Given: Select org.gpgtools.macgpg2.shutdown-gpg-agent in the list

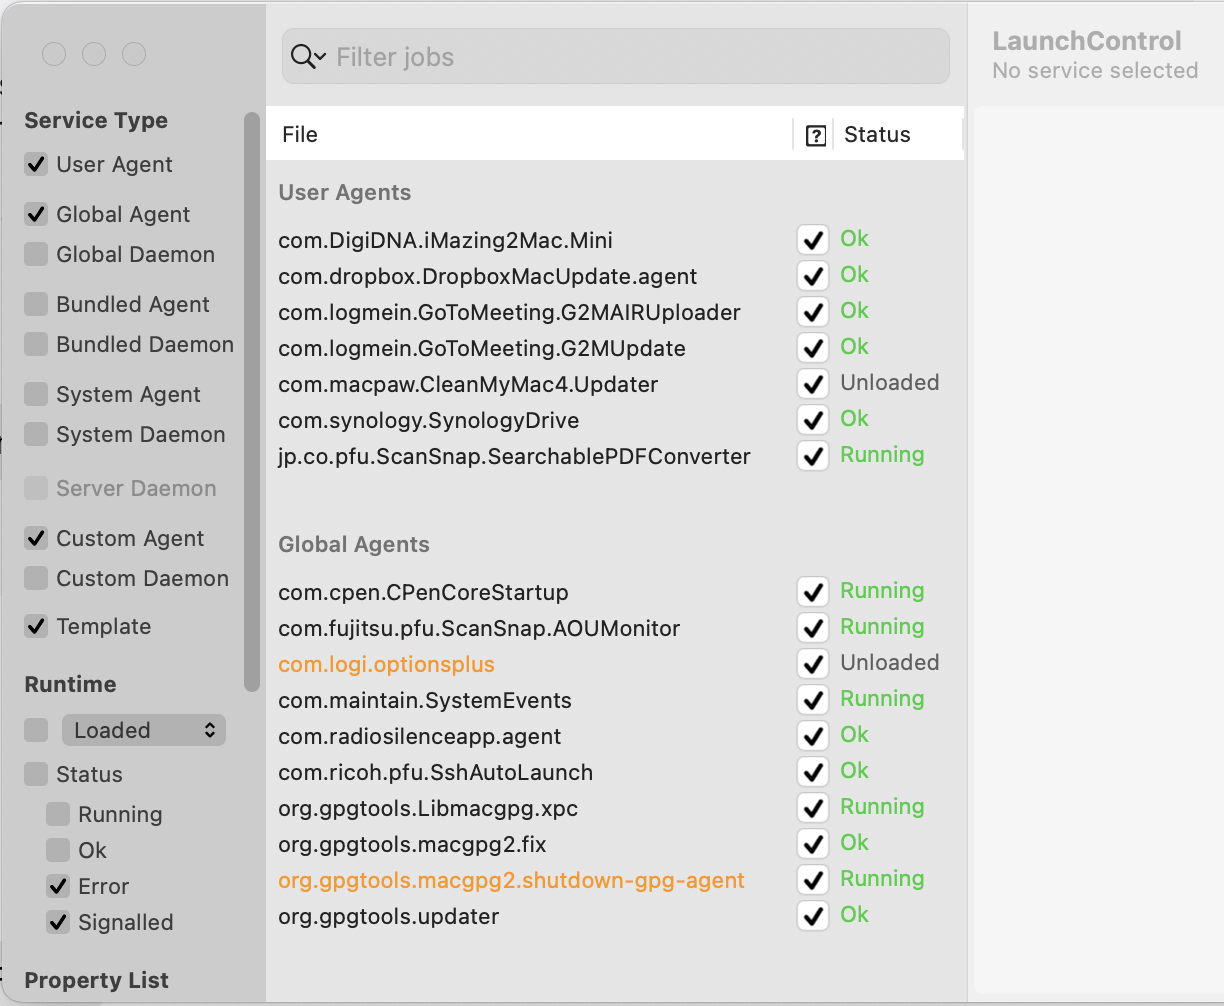Looking at the screenshot, I should point(511,880).
